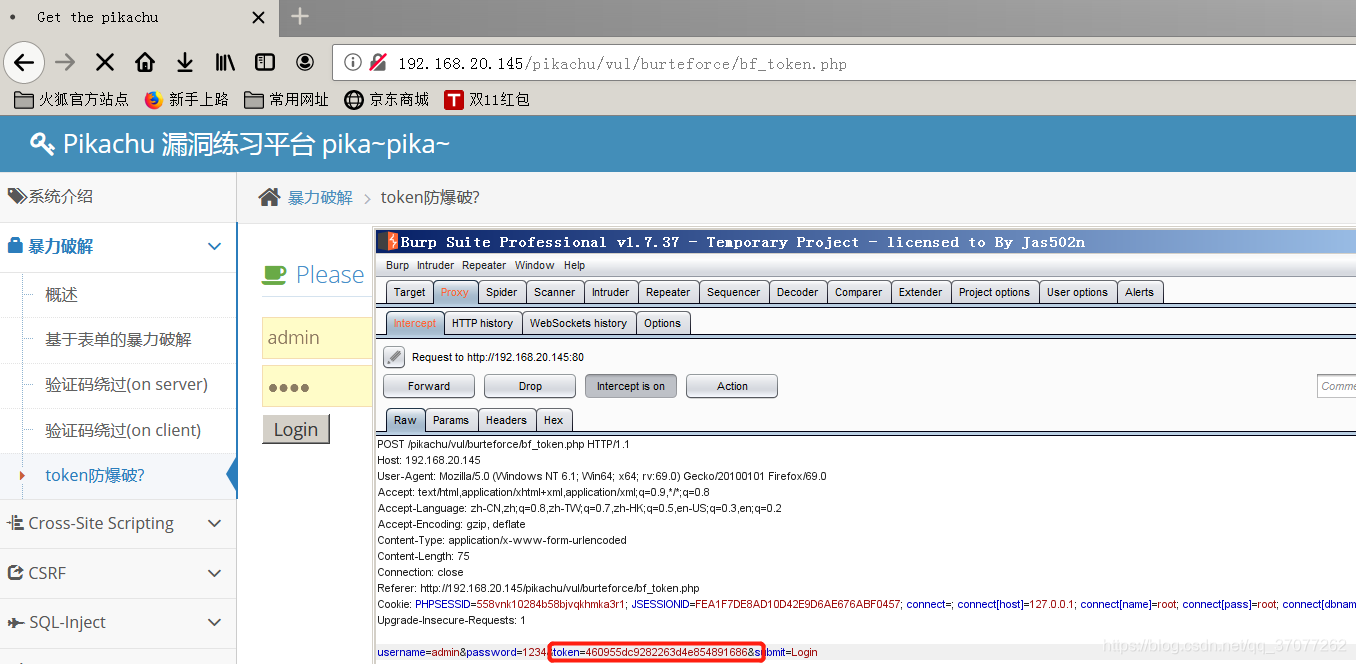This screenshot has width=1356, height=664.
Task: Close the 'Get the pikachu' tab
Action: [x=258, y=17]
